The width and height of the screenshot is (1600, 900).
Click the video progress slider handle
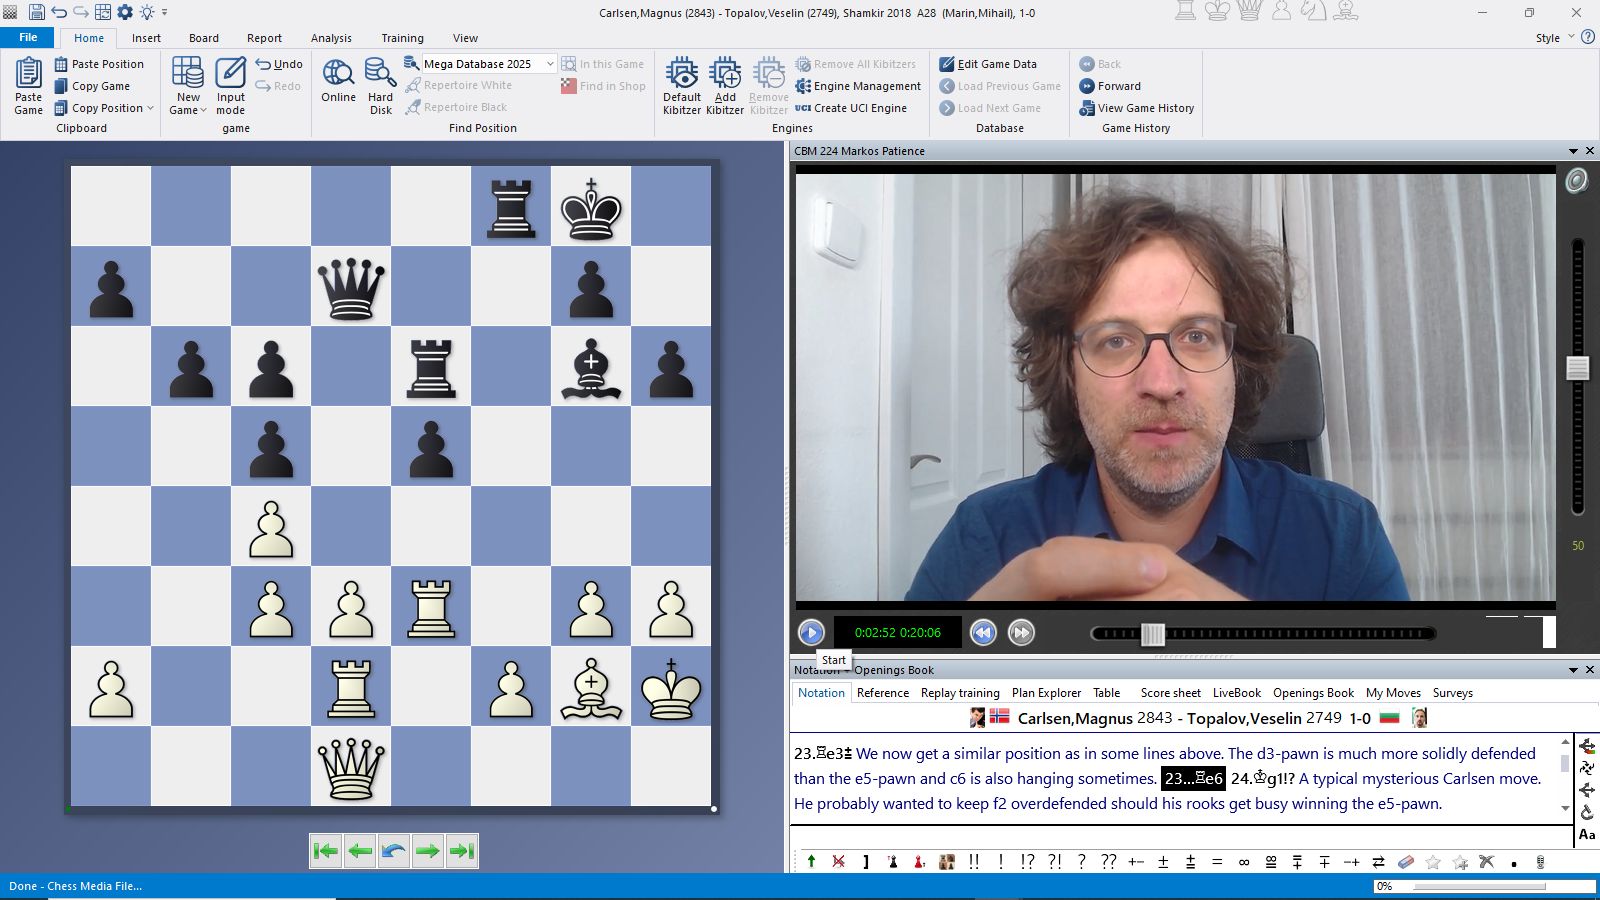tap(1153, 633)
